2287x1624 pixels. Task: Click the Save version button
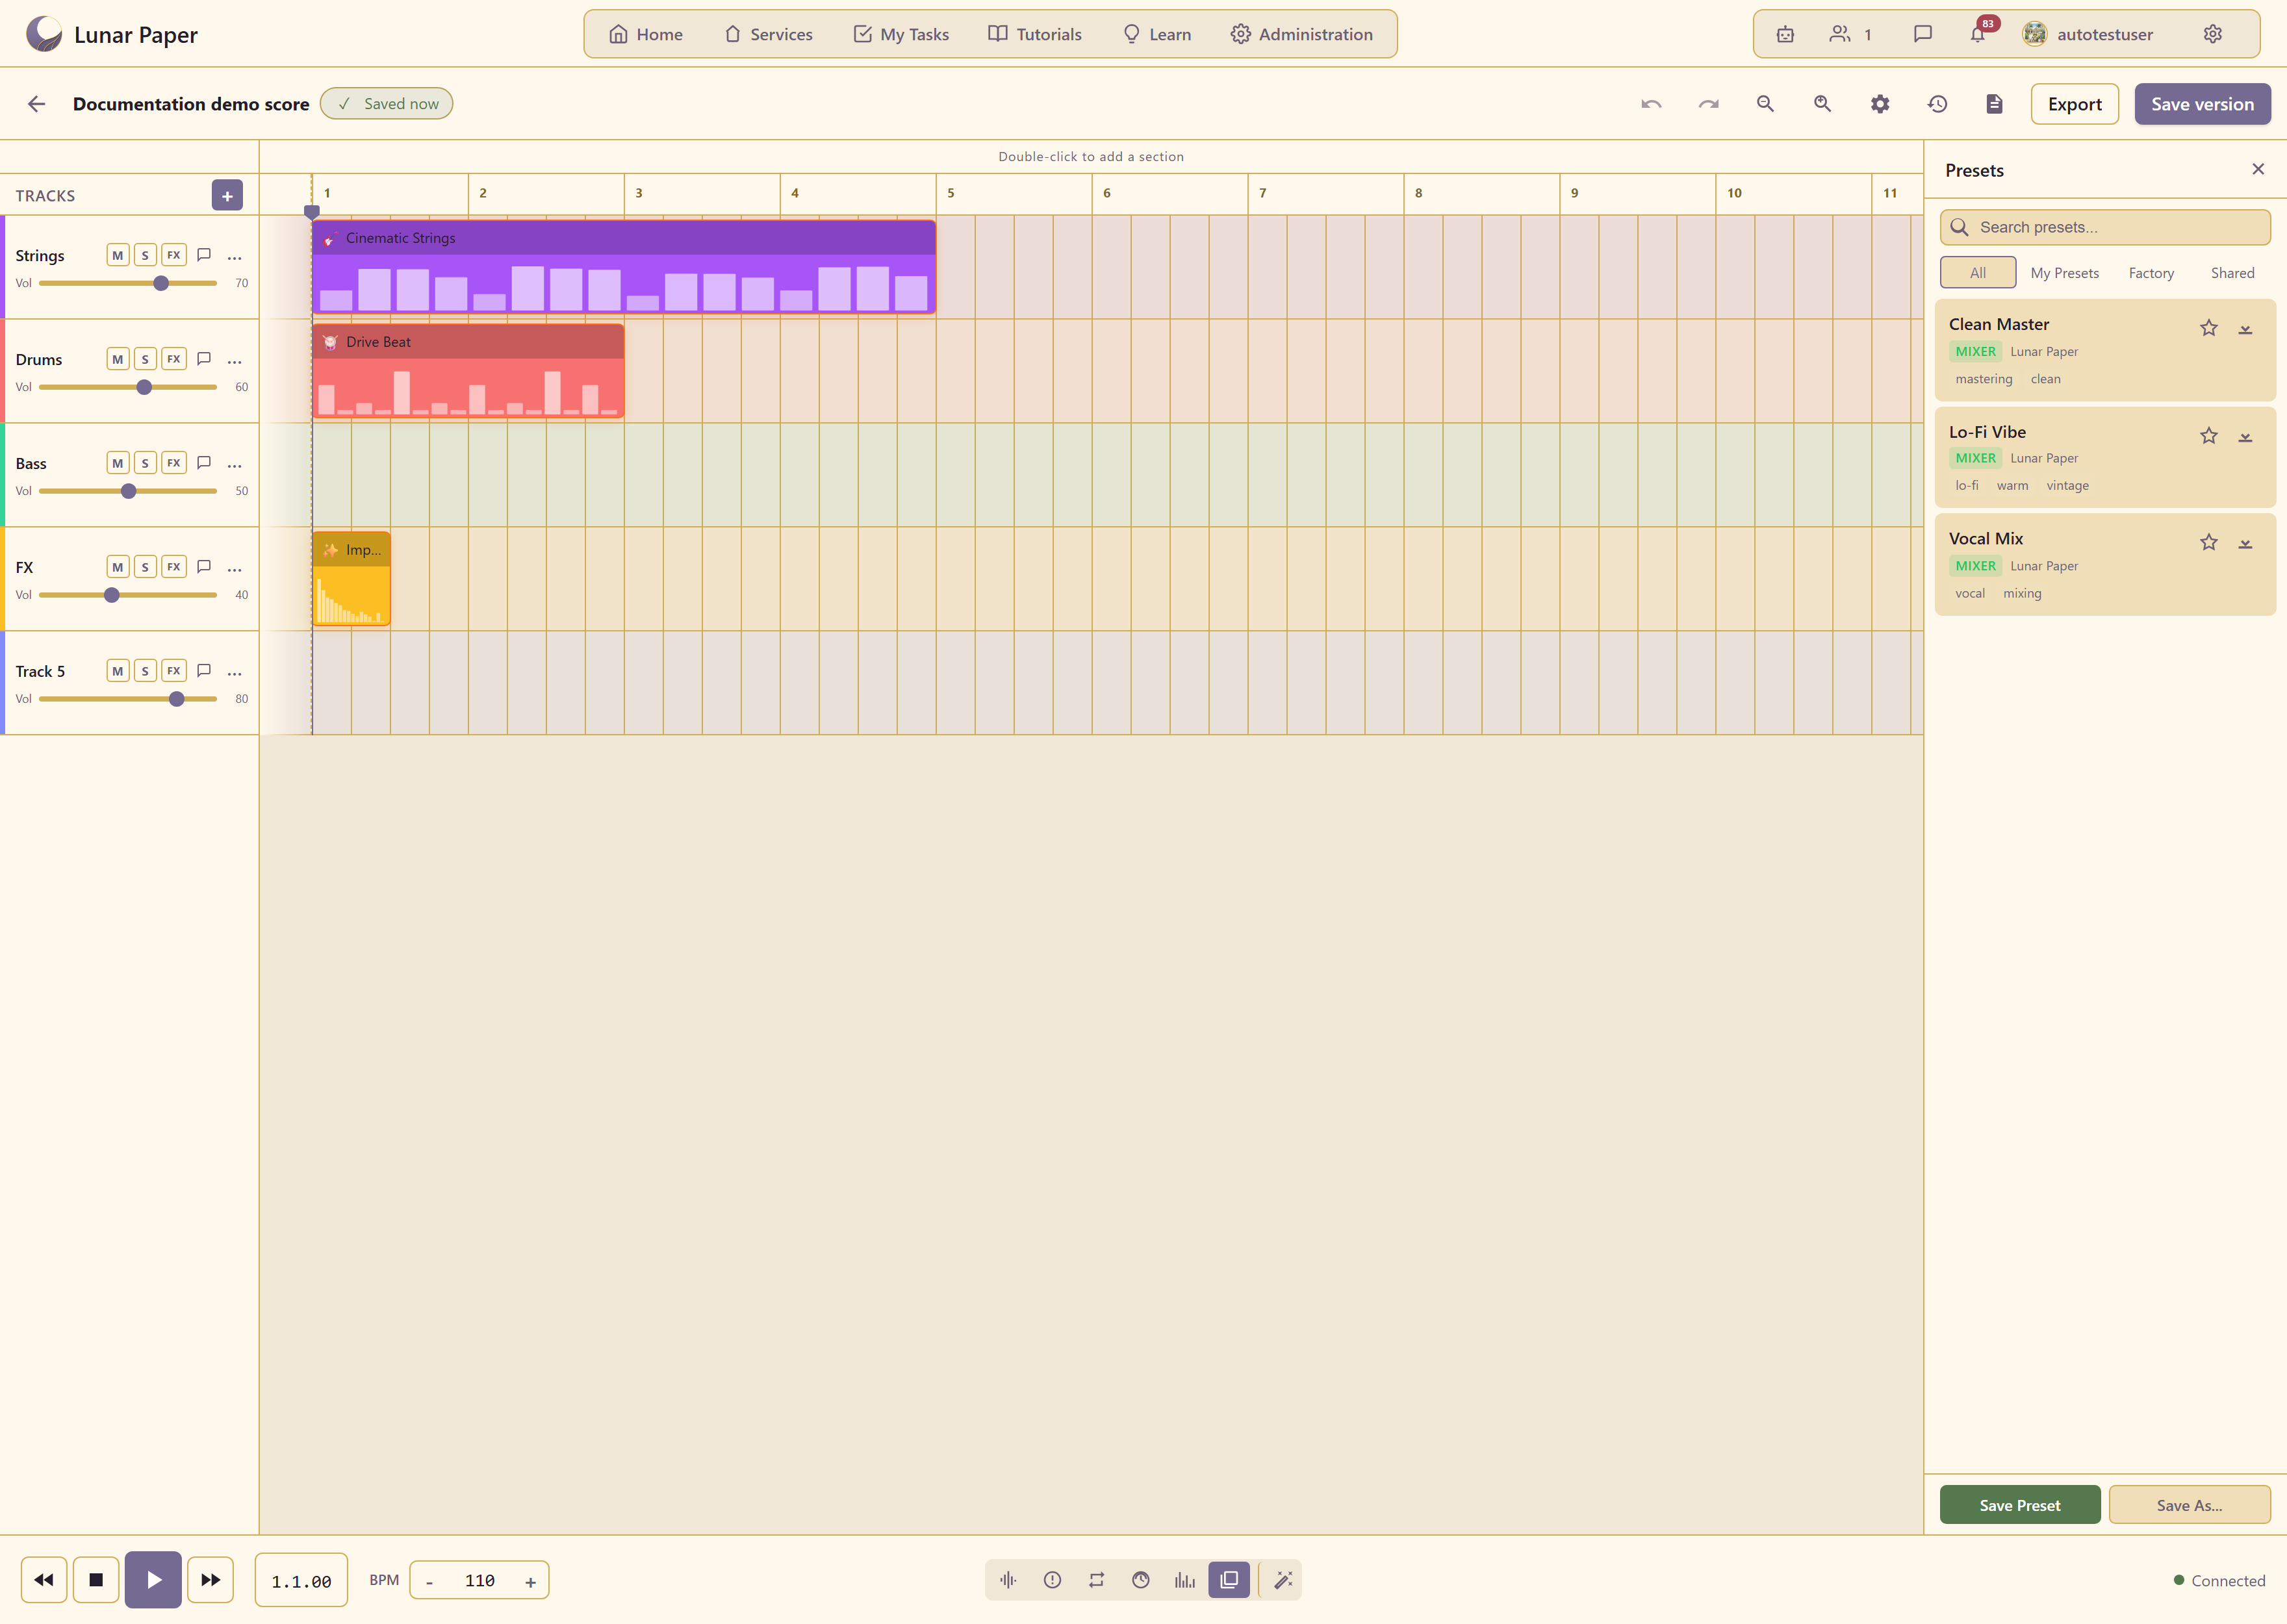[2202, 104]
